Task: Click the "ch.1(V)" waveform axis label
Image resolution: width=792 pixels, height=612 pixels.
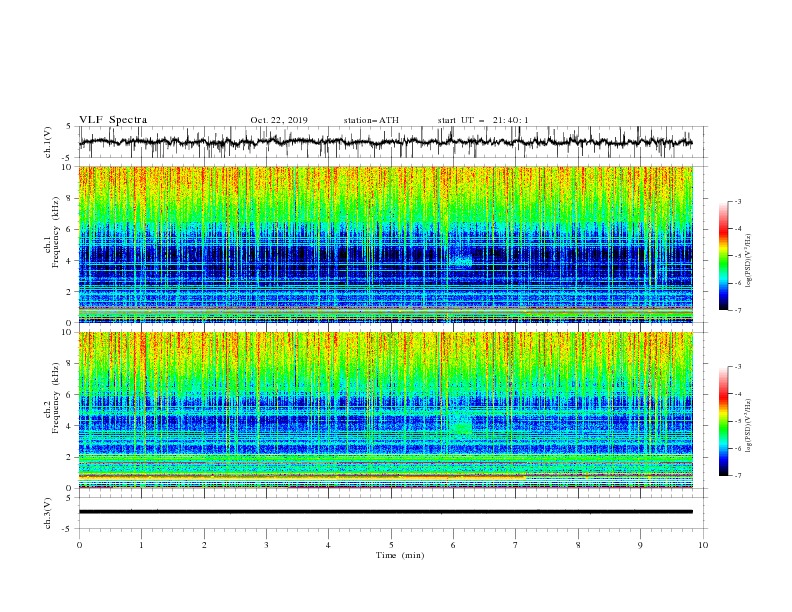Action: (48, 142)
